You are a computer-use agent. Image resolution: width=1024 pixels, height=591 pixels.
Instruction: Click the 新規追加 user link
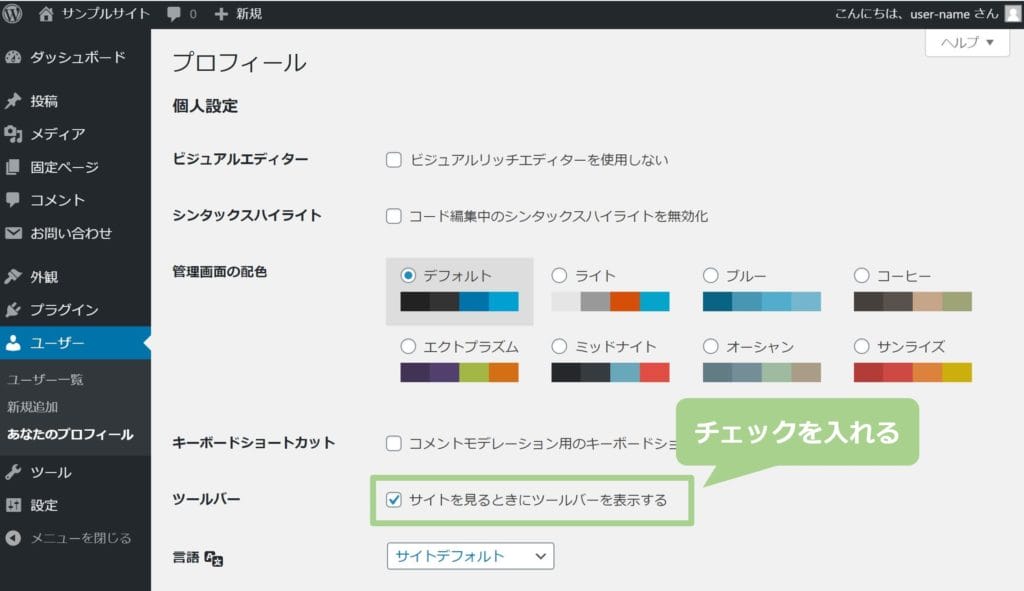click(x=33, y=407)
